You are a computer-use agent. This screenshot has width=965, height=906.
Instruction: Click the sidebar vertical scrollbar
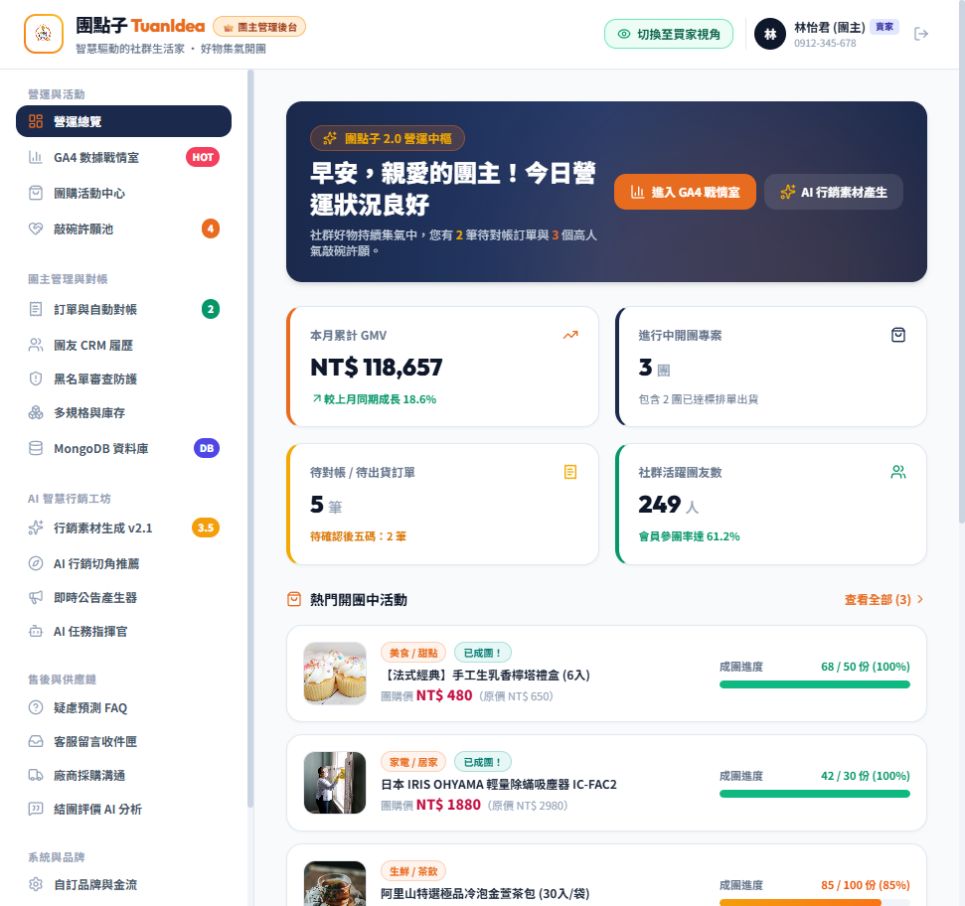coord(250,438)
